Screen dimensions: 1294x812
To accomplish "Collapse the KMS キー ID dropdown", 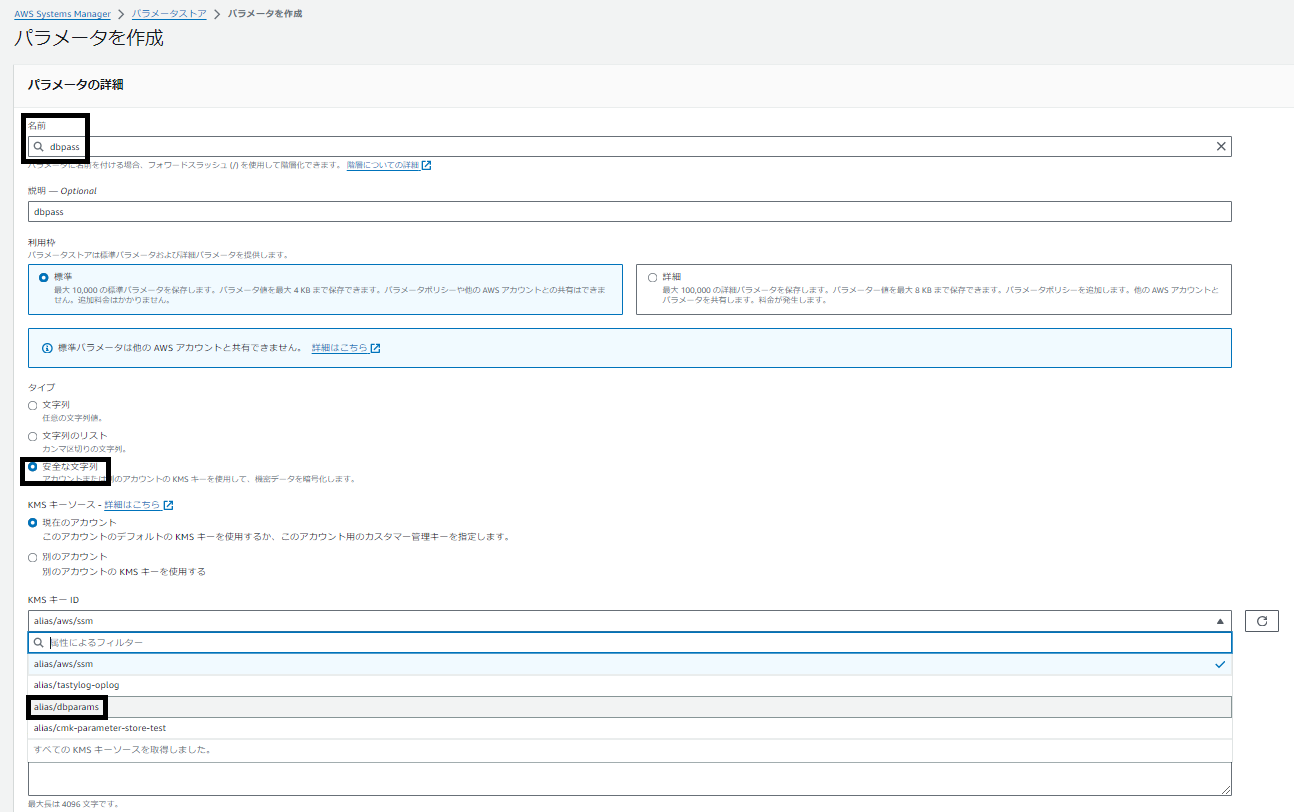I will coord(630,621).
